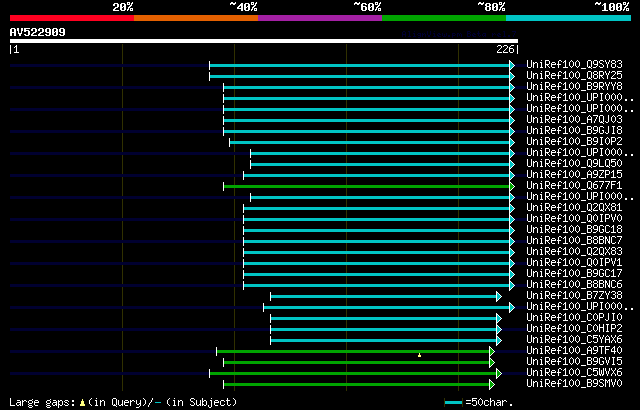The width and height of the screenshot is (640, 410).
Task: Click the cyan ~100% legend segment
Action: pos(569,18)
